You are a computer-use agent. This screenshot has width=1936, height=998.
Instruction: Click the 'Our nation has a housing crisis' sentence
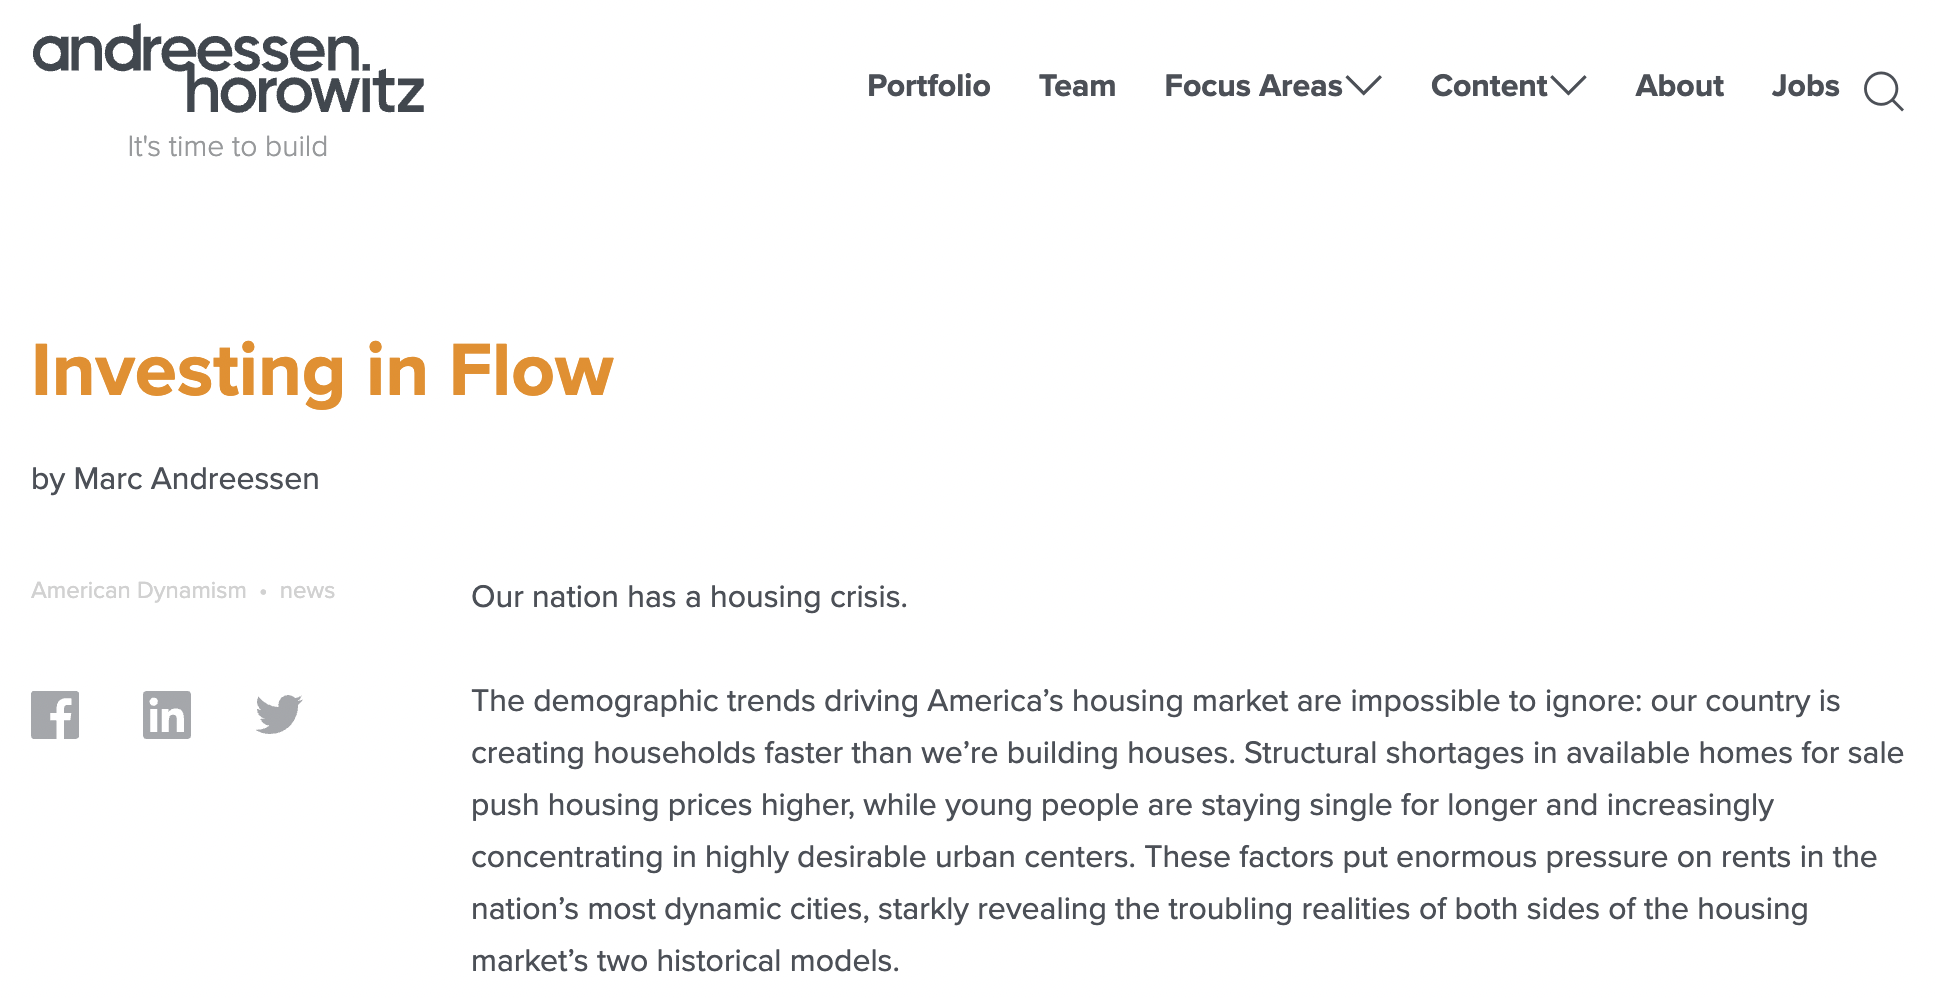[690, 597]
